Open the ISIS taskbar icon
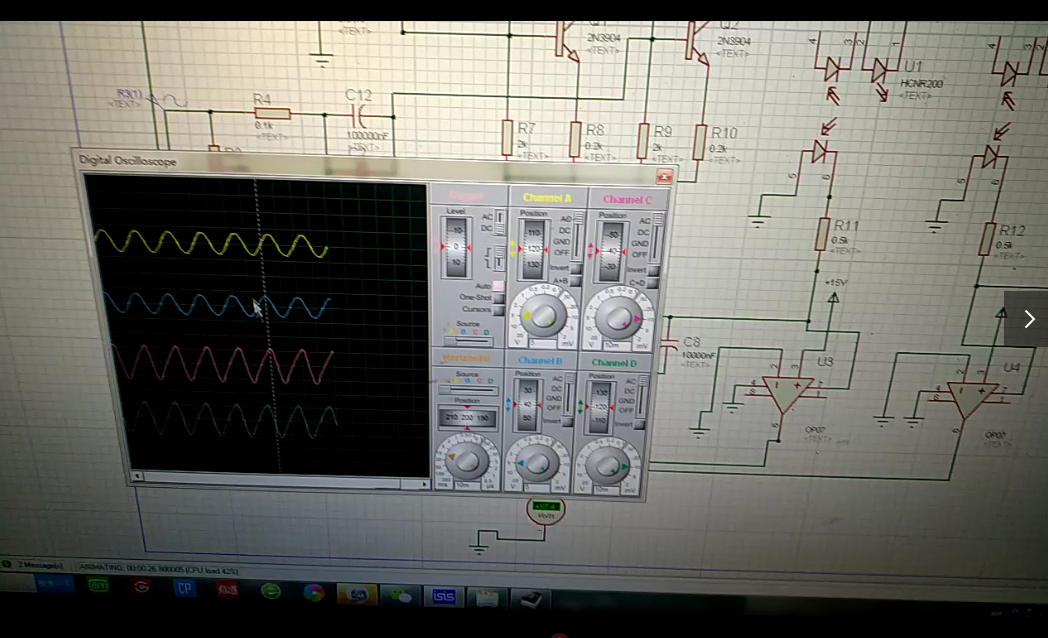This screenshot has height=638, width=1048. [443, 595]
